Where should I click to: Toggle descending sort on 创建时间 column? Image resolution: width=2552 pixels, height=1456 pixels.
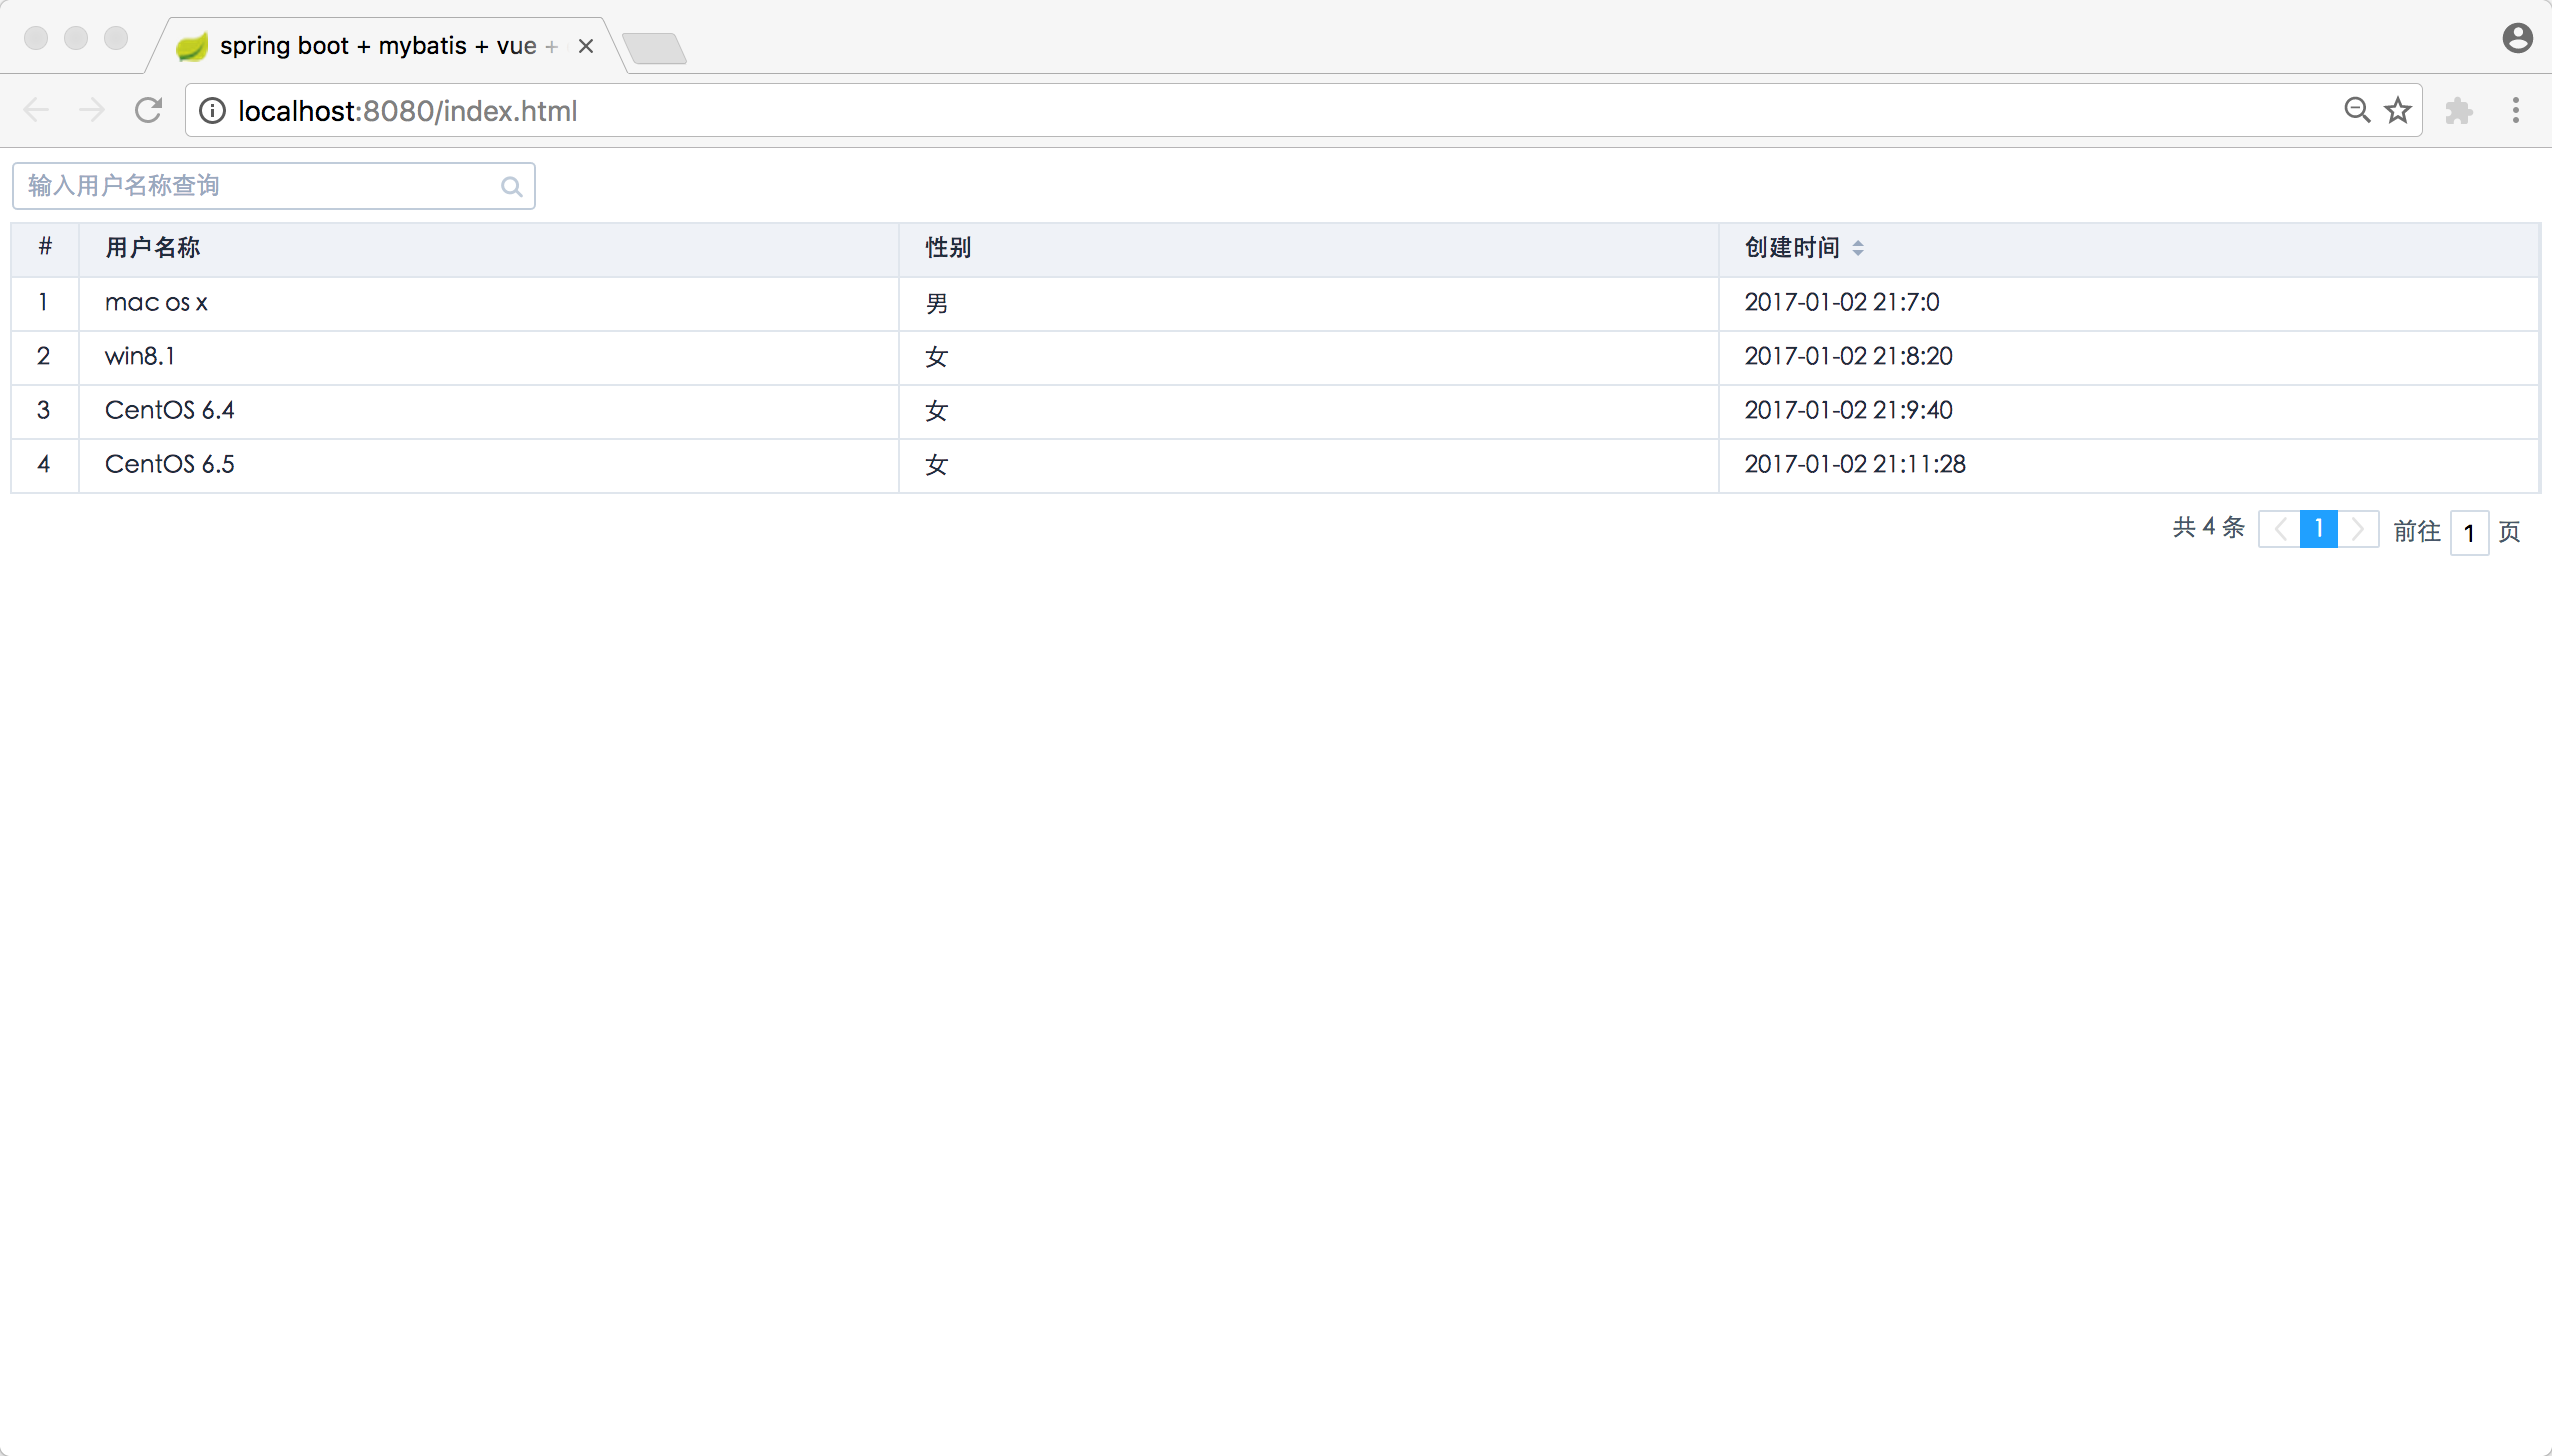pyautogui.click(x=1858, y=253)
